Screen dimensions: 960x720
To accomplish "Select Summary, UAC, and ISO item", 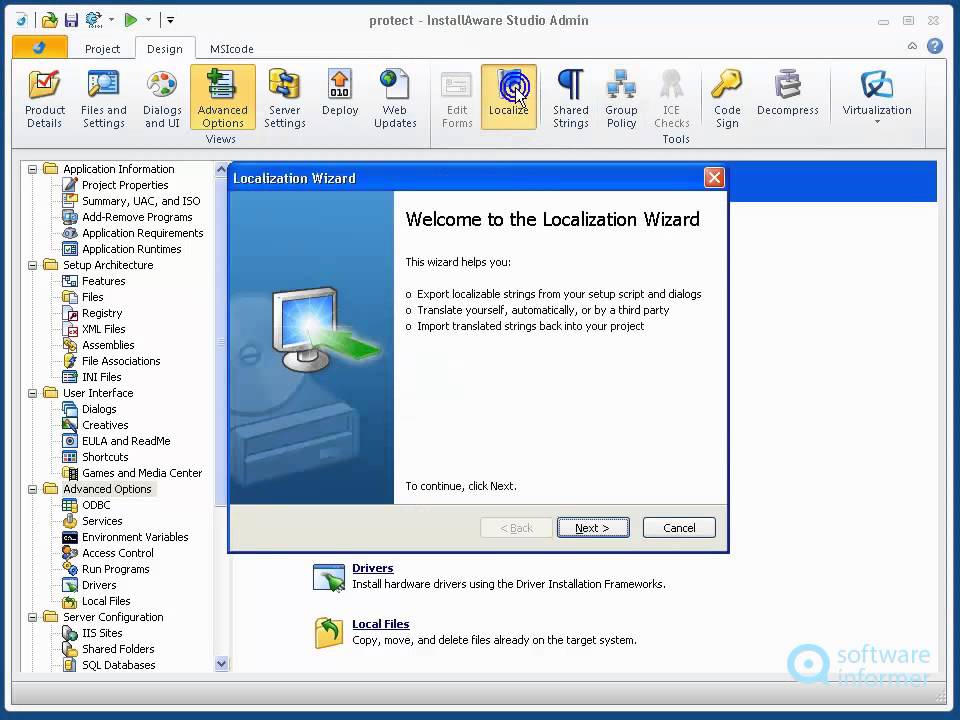I will coord(141,201).
